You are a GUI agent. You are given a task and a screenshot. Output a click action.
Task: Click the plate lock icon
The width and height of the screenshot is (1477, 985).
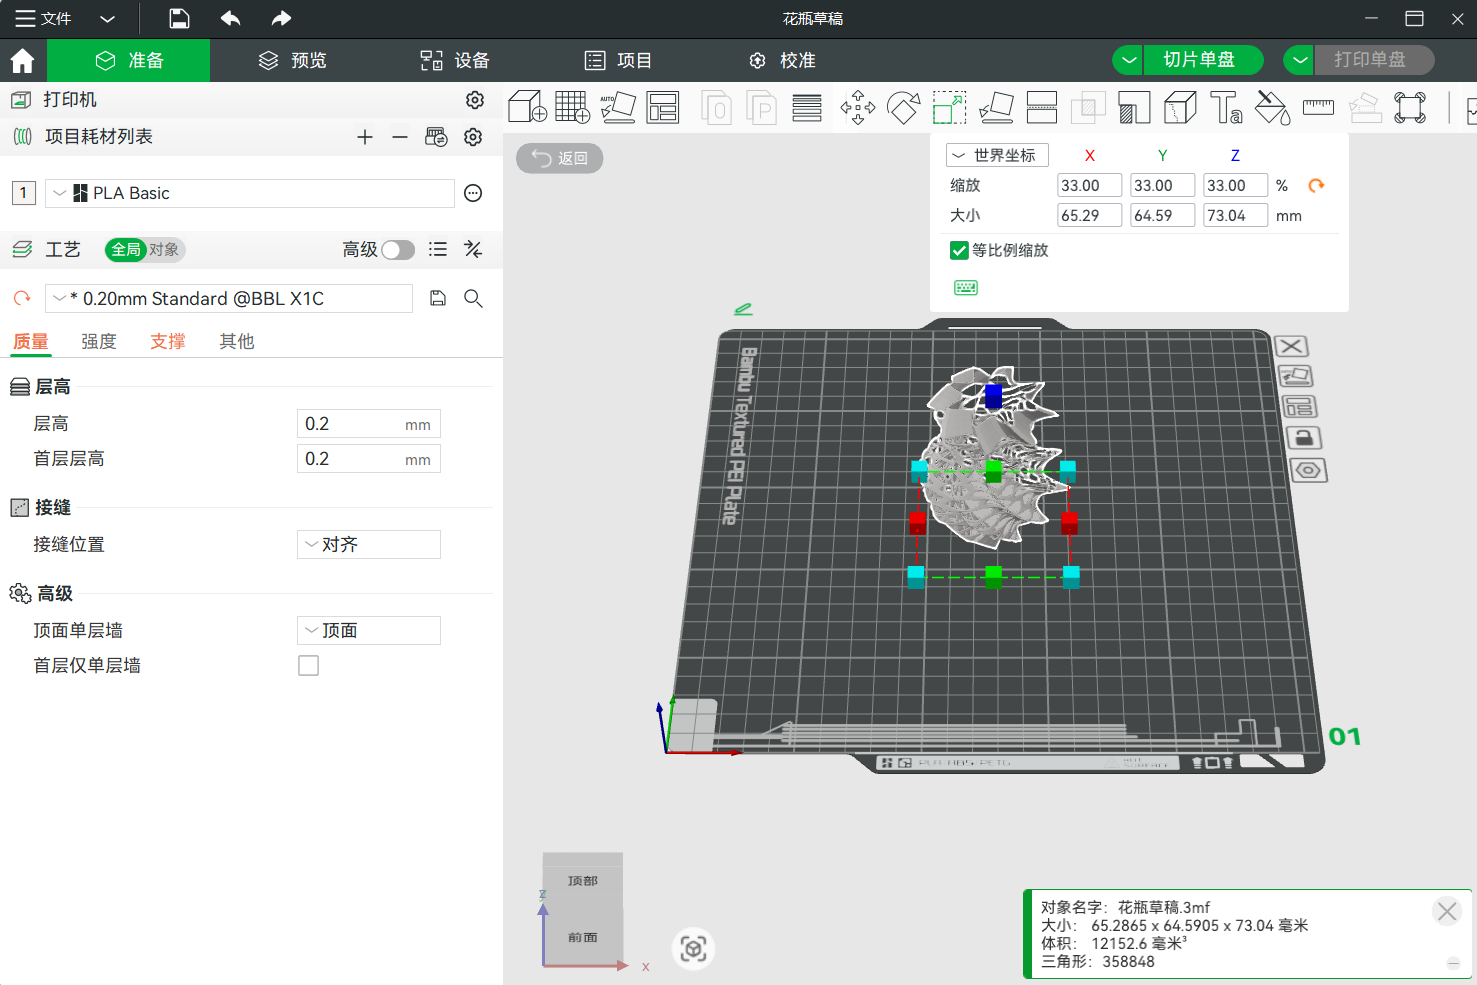point(1304,438)
